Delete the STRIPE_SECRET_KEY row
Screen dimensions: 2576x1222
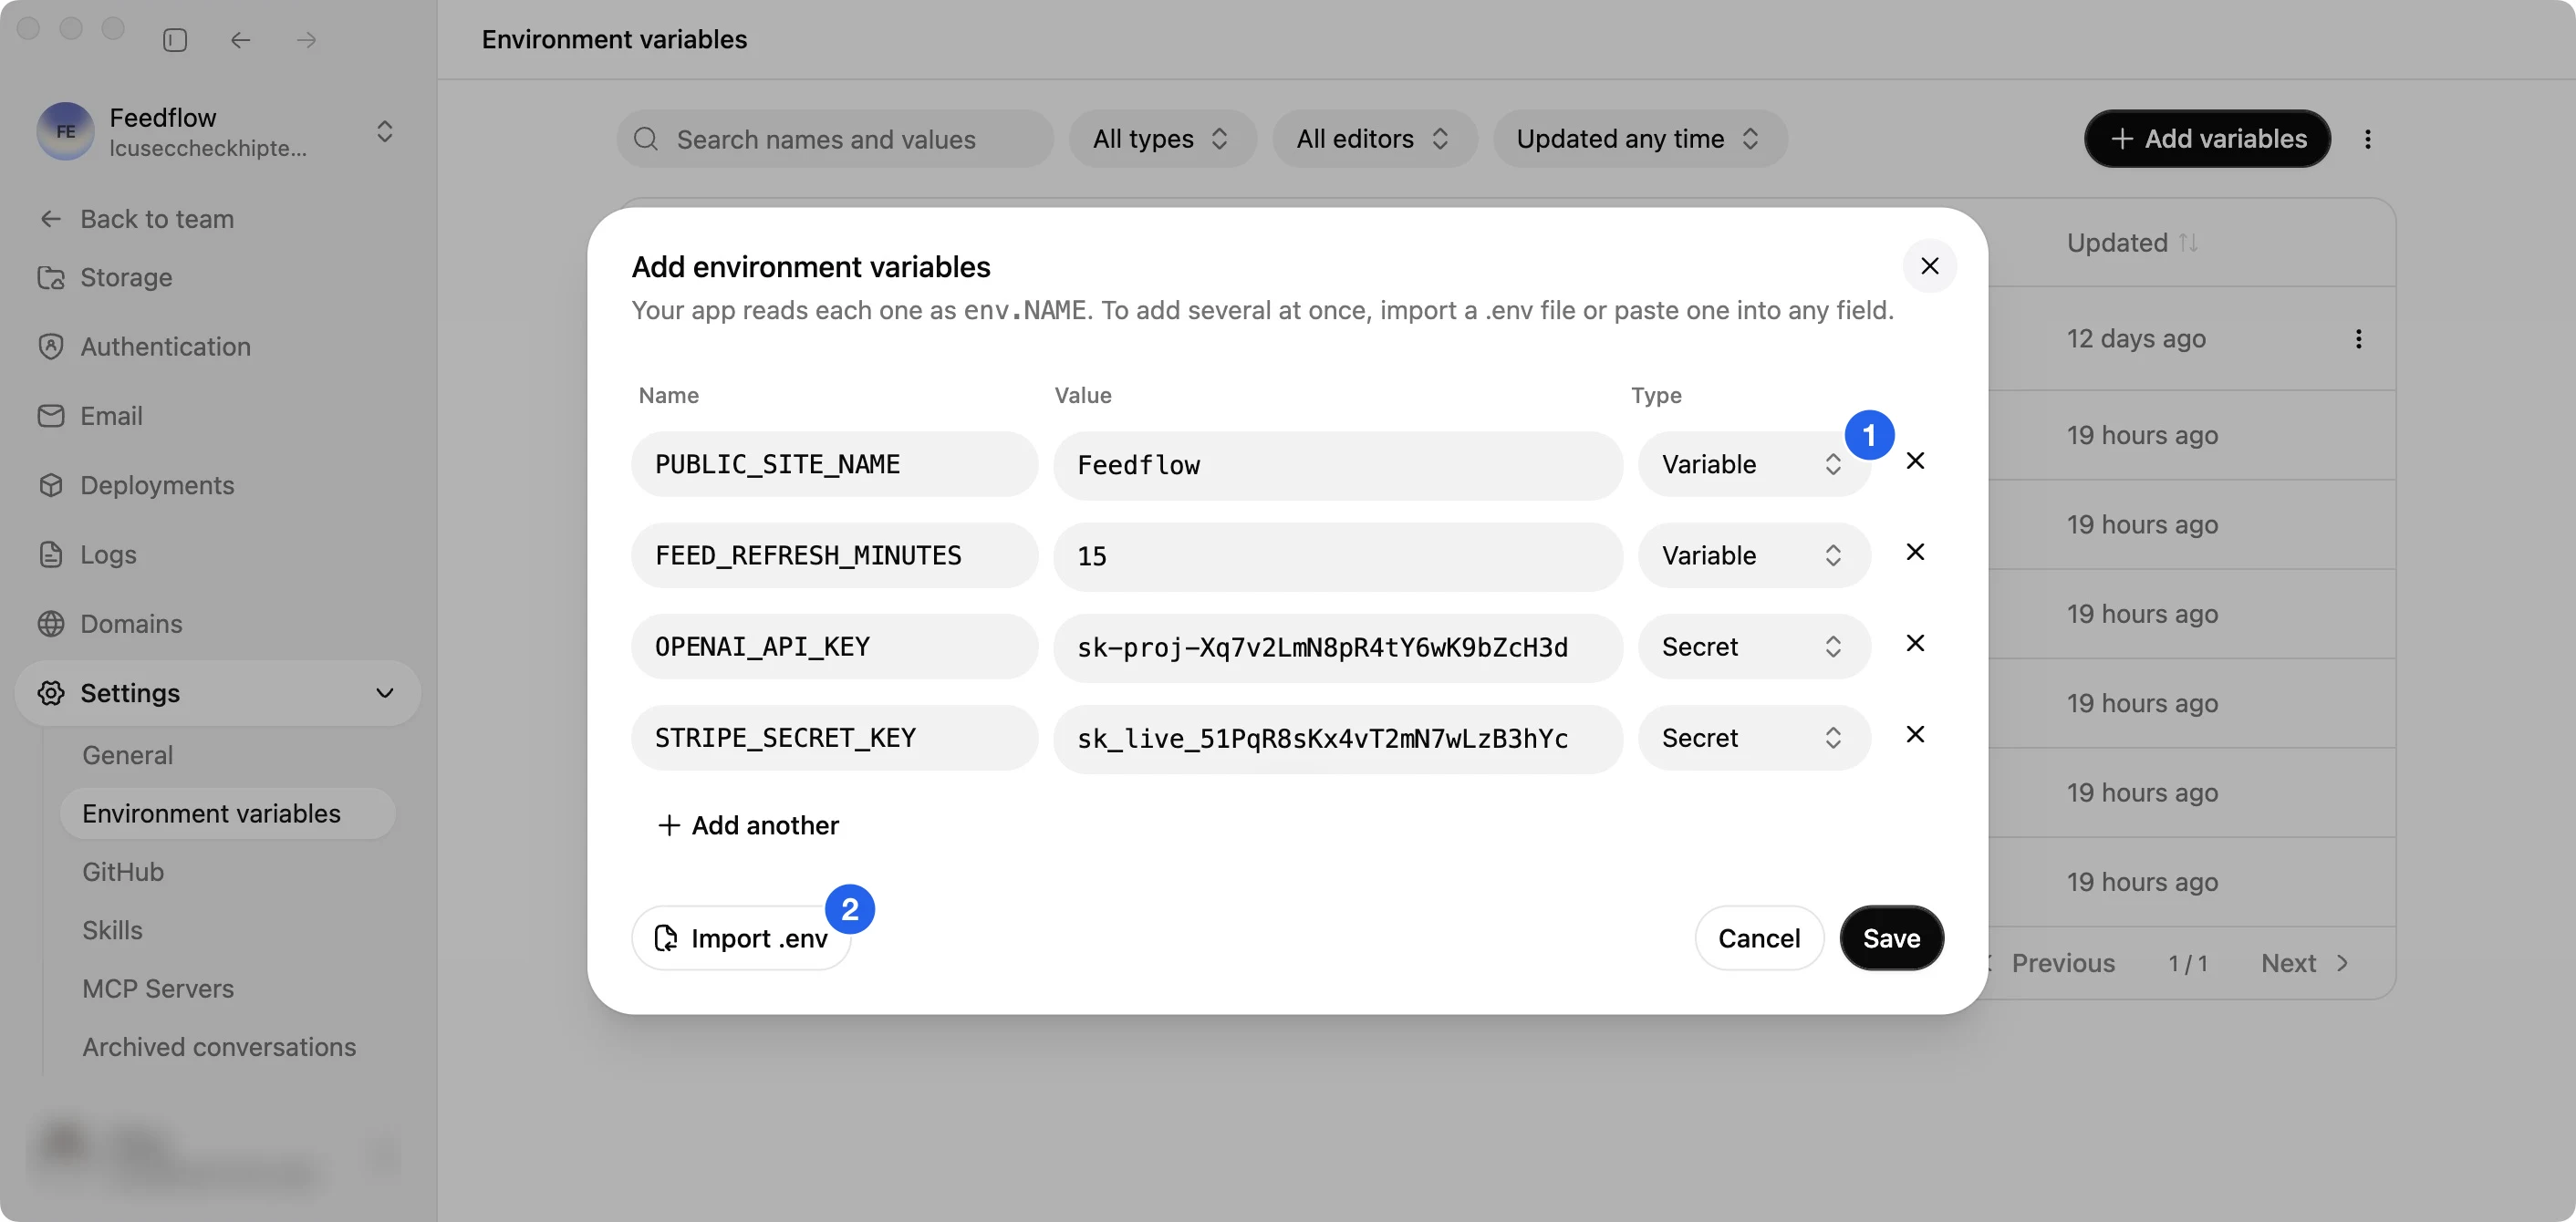click(x=1915, y=734)
